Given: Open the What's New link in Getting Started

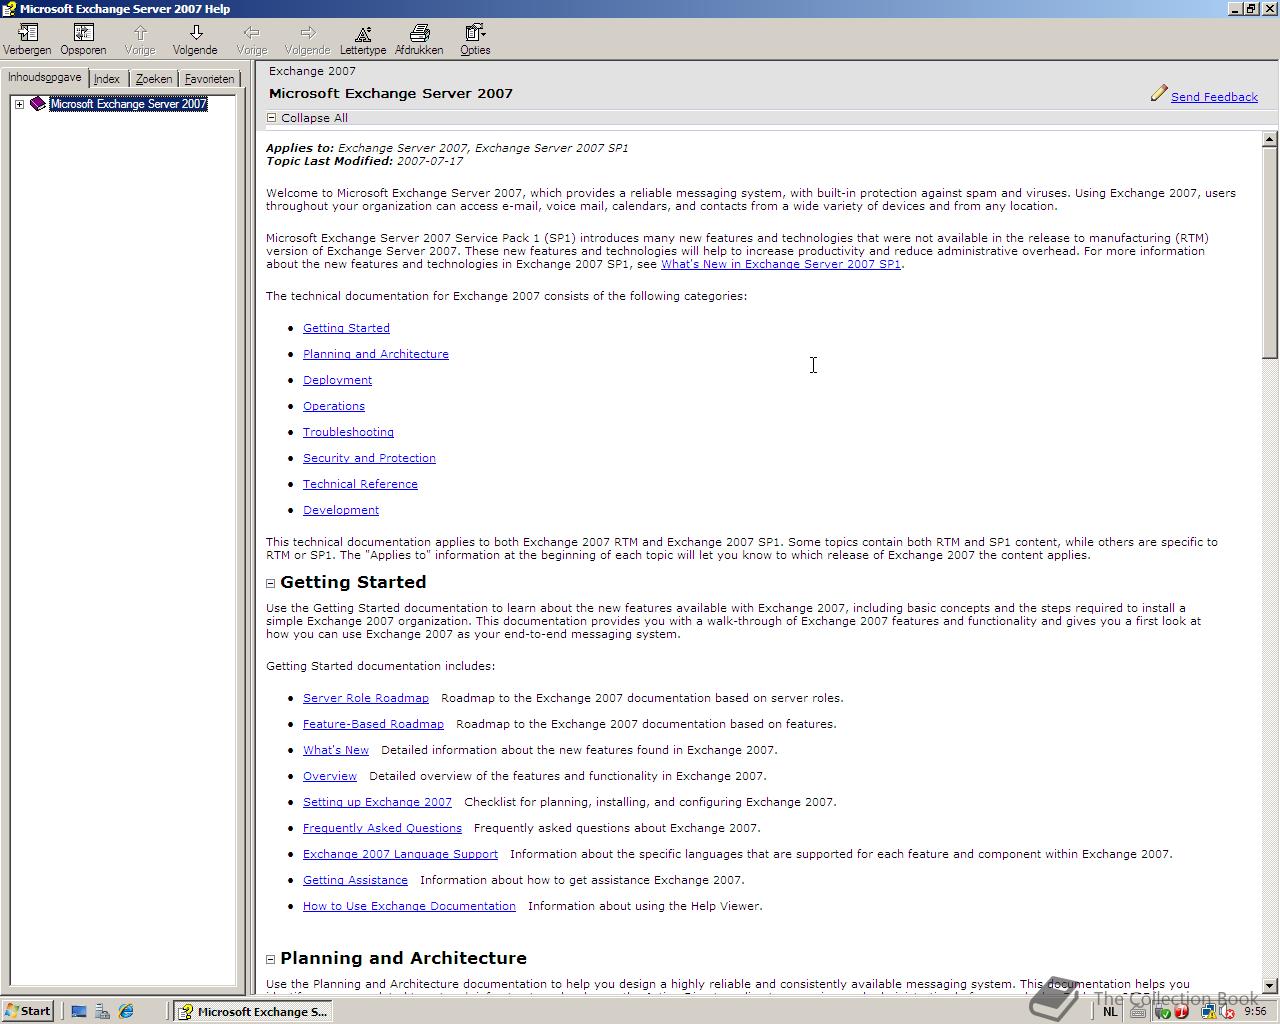Looking at the screenshot, I should click(336, 750).
